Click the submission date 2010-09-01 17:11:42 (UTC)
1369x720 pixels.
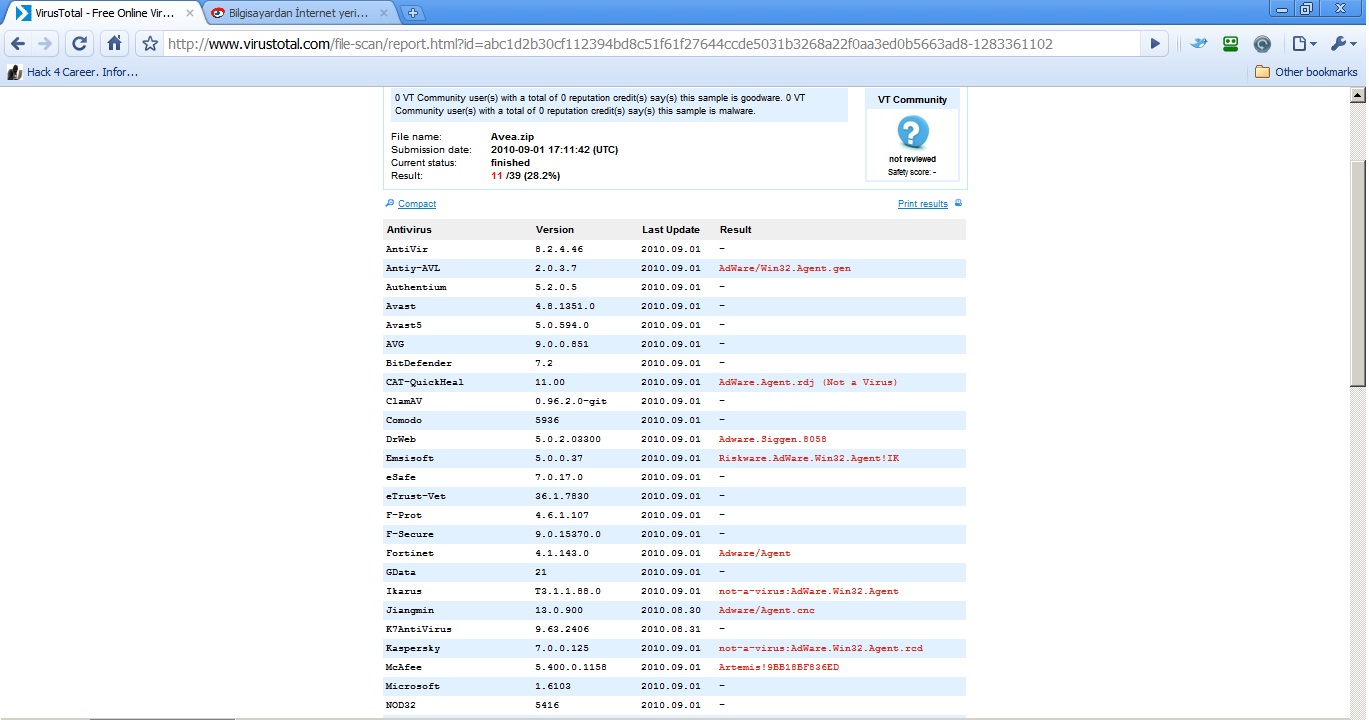click(x=555, y=150)
